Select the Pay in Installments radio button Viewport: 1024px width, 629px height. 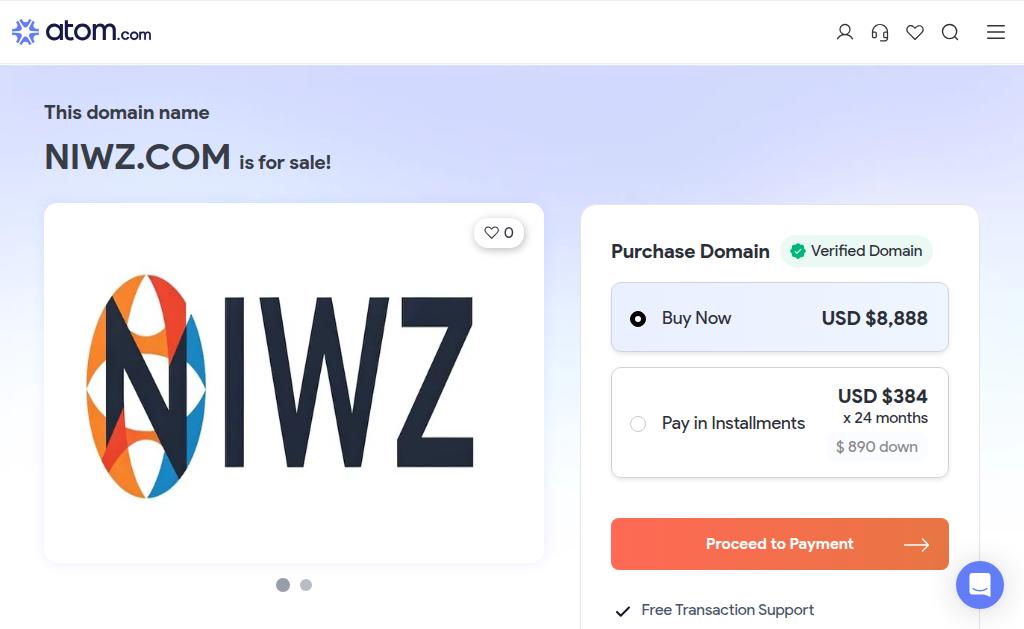tap(638, 424)
